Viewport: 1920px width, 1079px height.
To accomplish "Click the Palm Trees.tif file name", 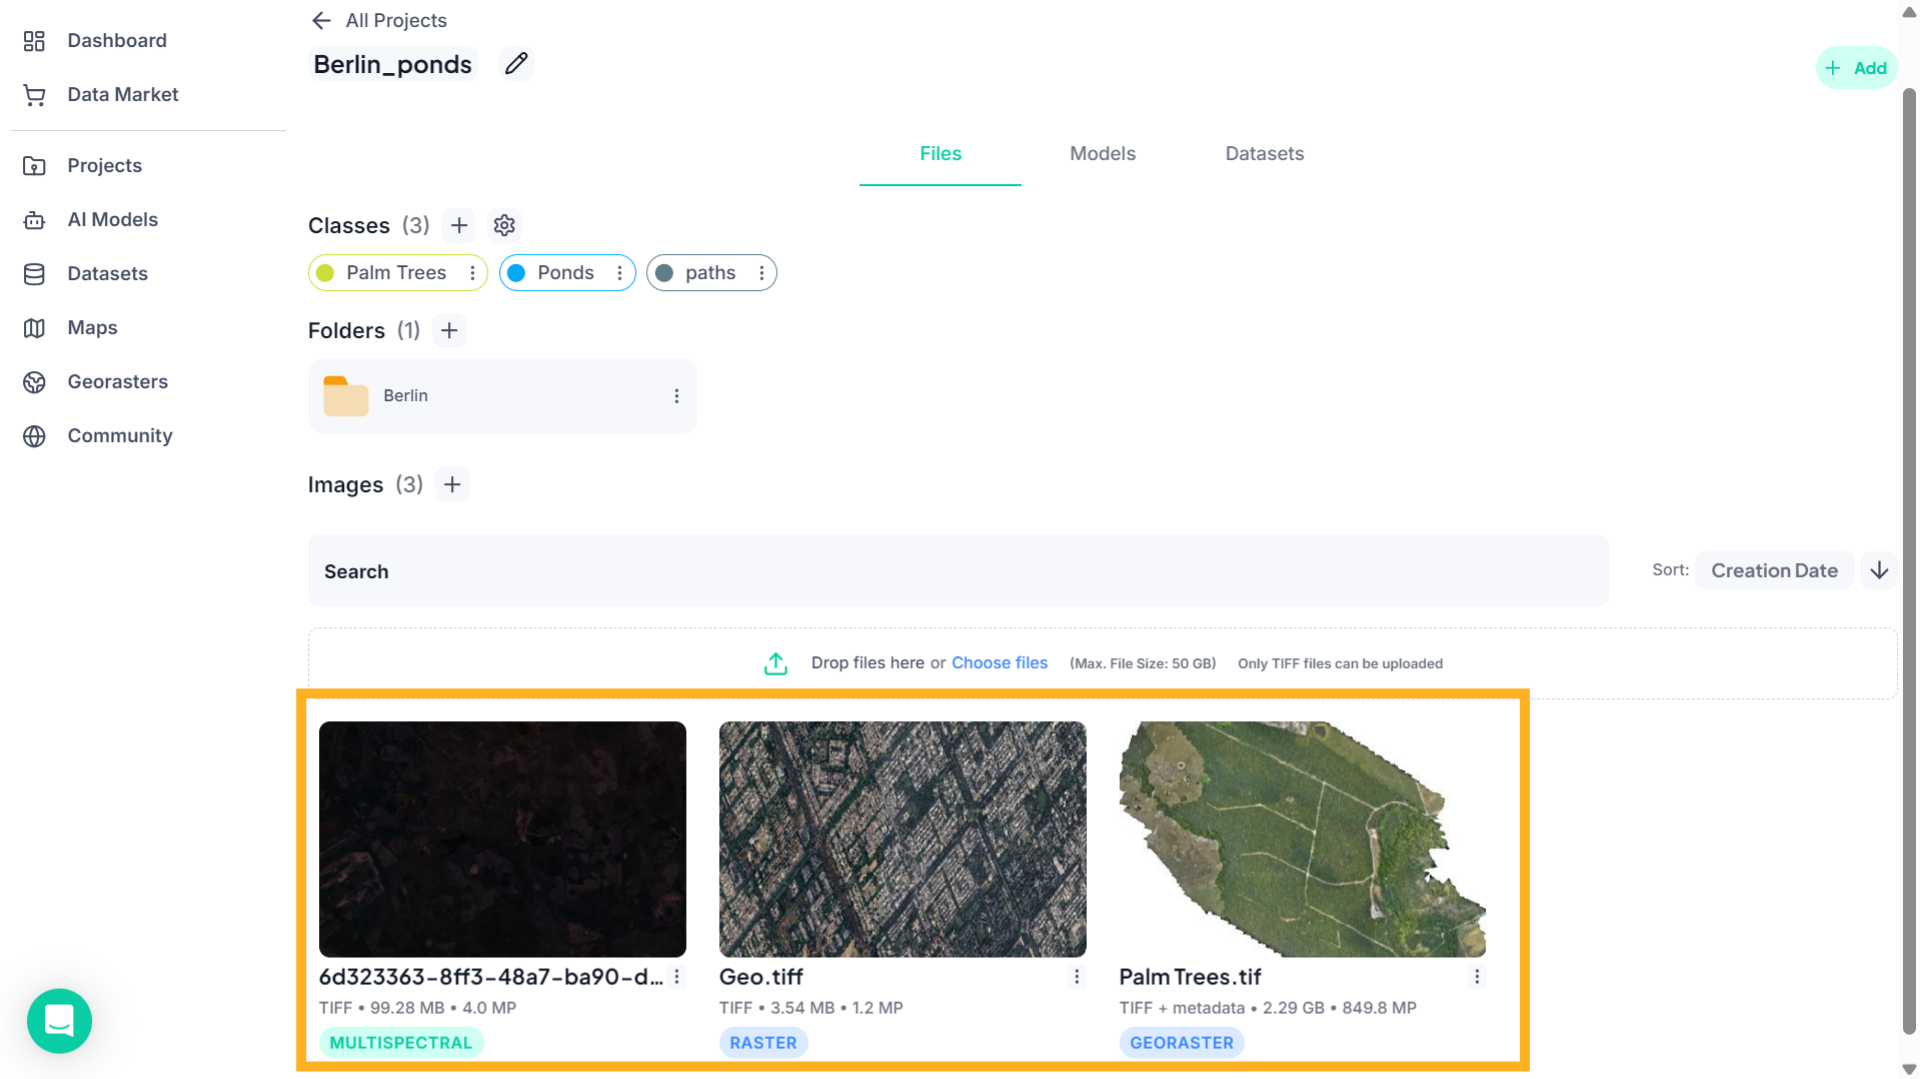I will point(1190,977).
